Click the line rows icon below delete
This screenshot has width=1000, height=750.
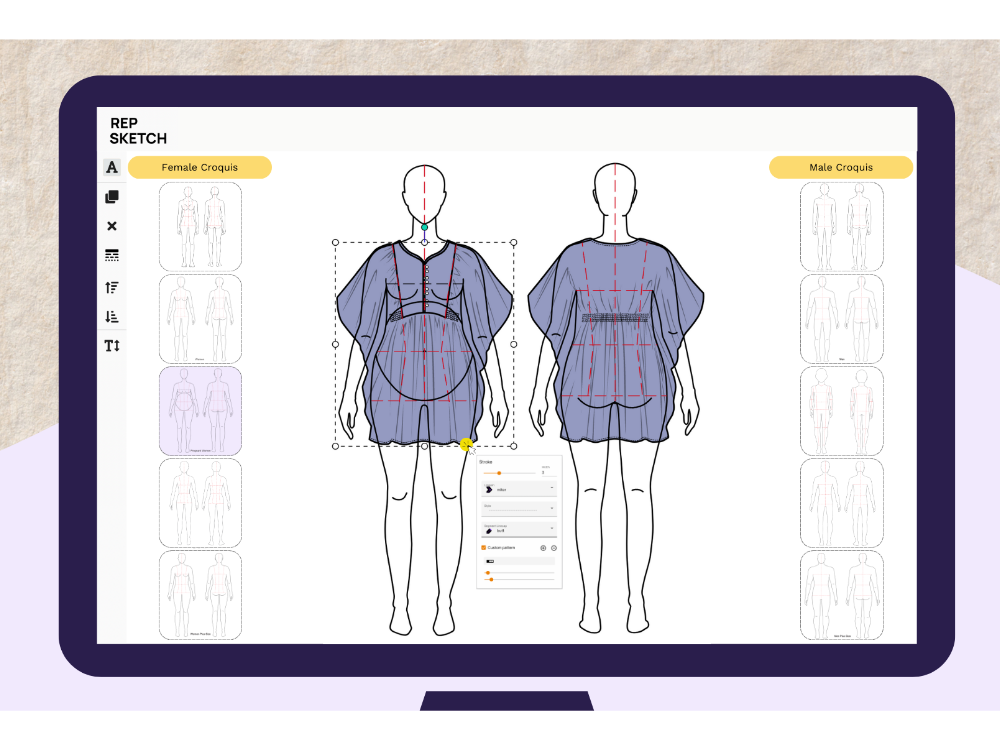point(112,255)
